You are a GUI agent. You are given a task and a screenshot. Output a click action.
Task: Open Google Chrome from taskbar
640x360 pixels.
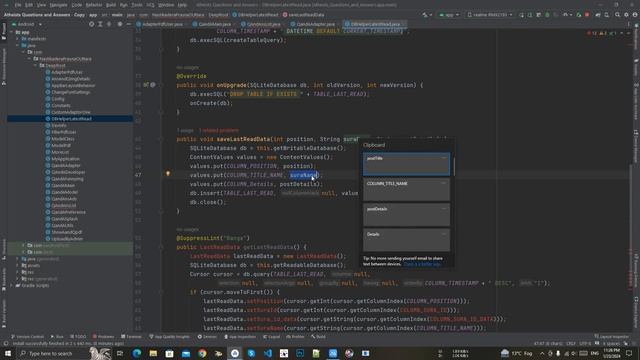[202, 353]
